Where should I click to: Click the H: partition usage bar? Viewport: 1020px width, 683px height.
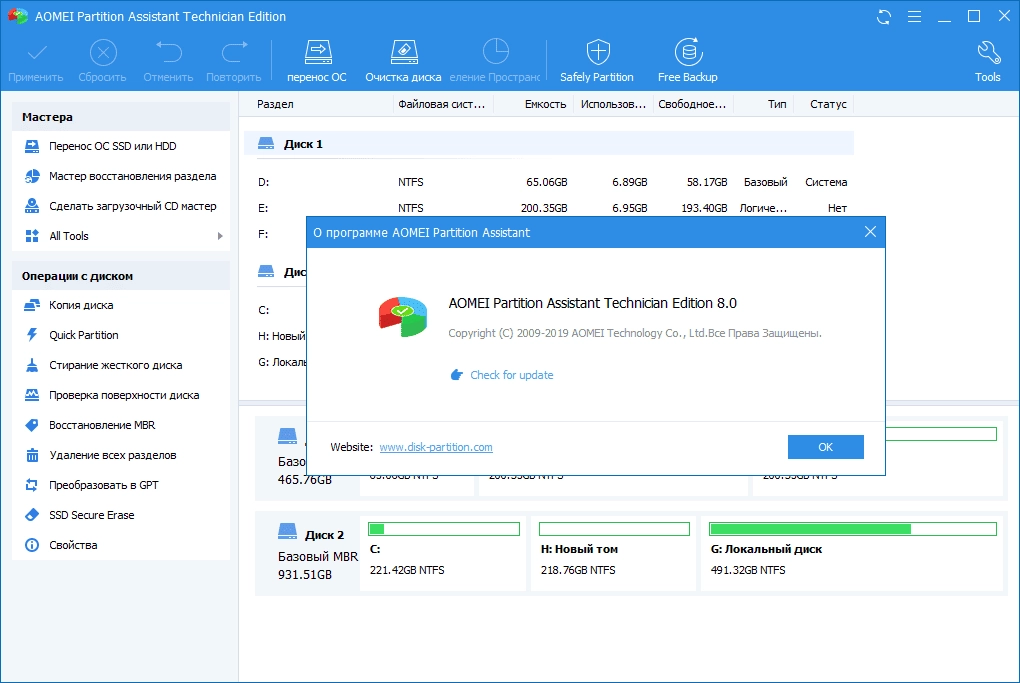coord(614,529)
